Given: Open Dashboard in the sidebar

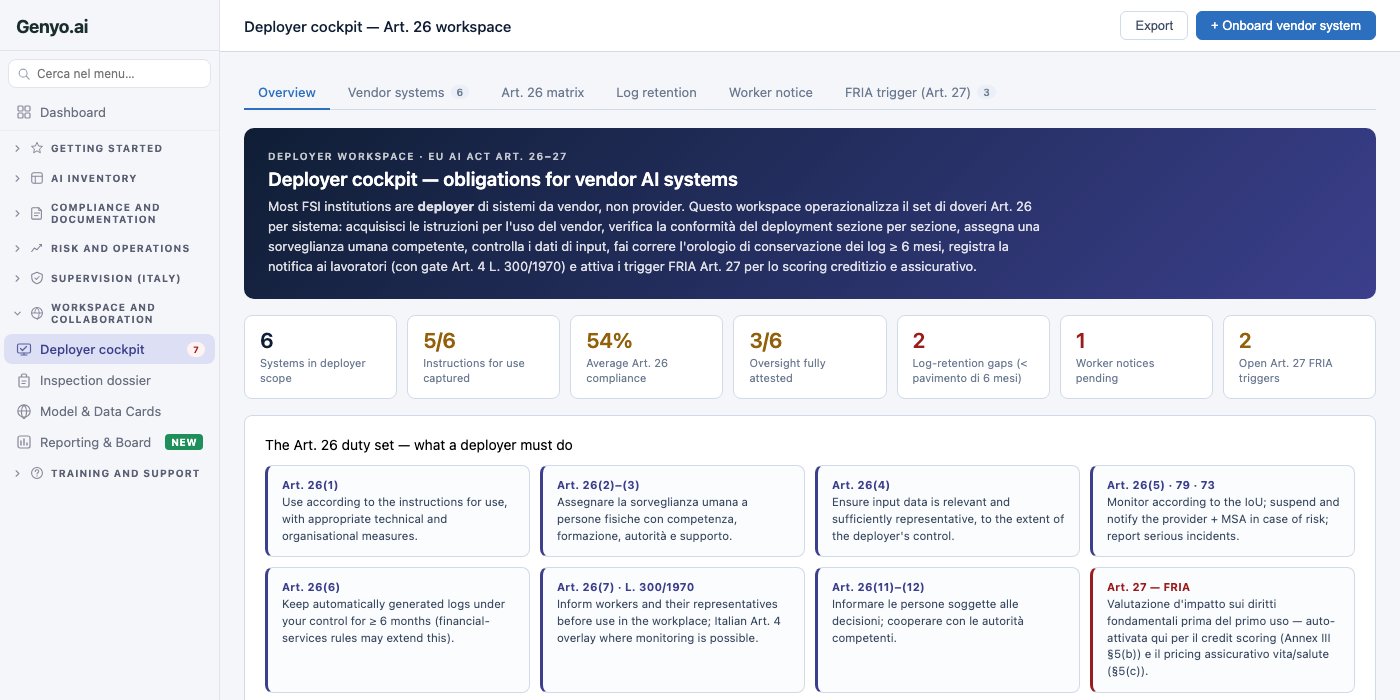Looking at the screenshot, I should [x=109, y=113].
